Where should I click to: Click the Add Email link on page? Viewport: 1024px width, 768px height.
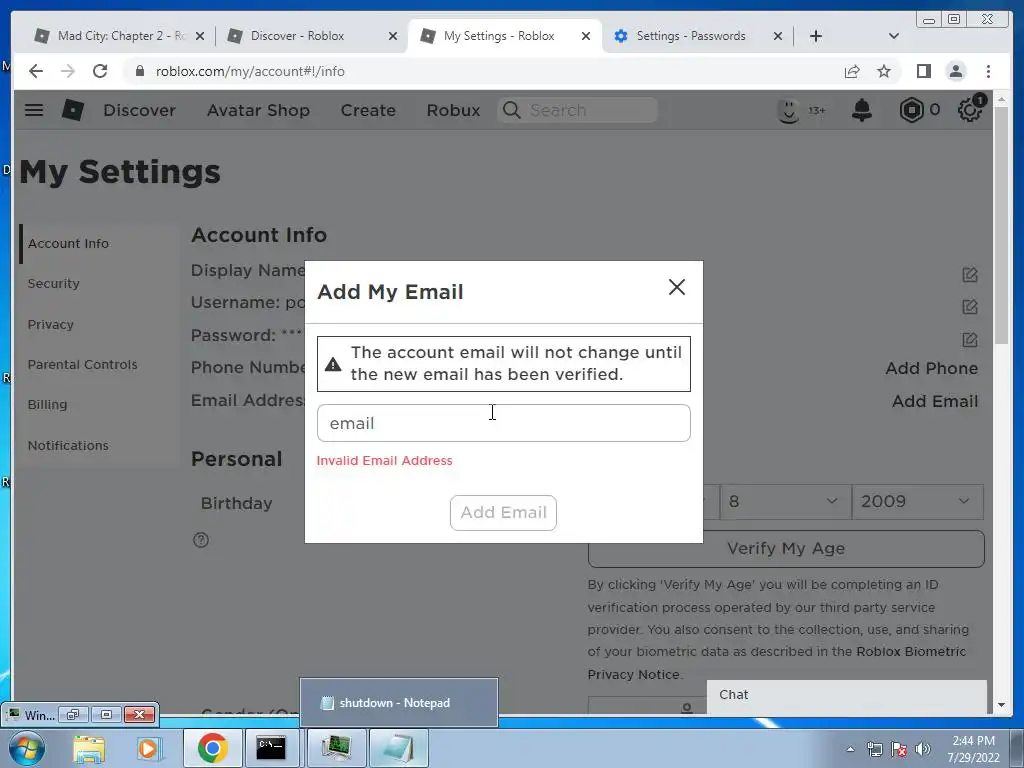pos(935,401)
